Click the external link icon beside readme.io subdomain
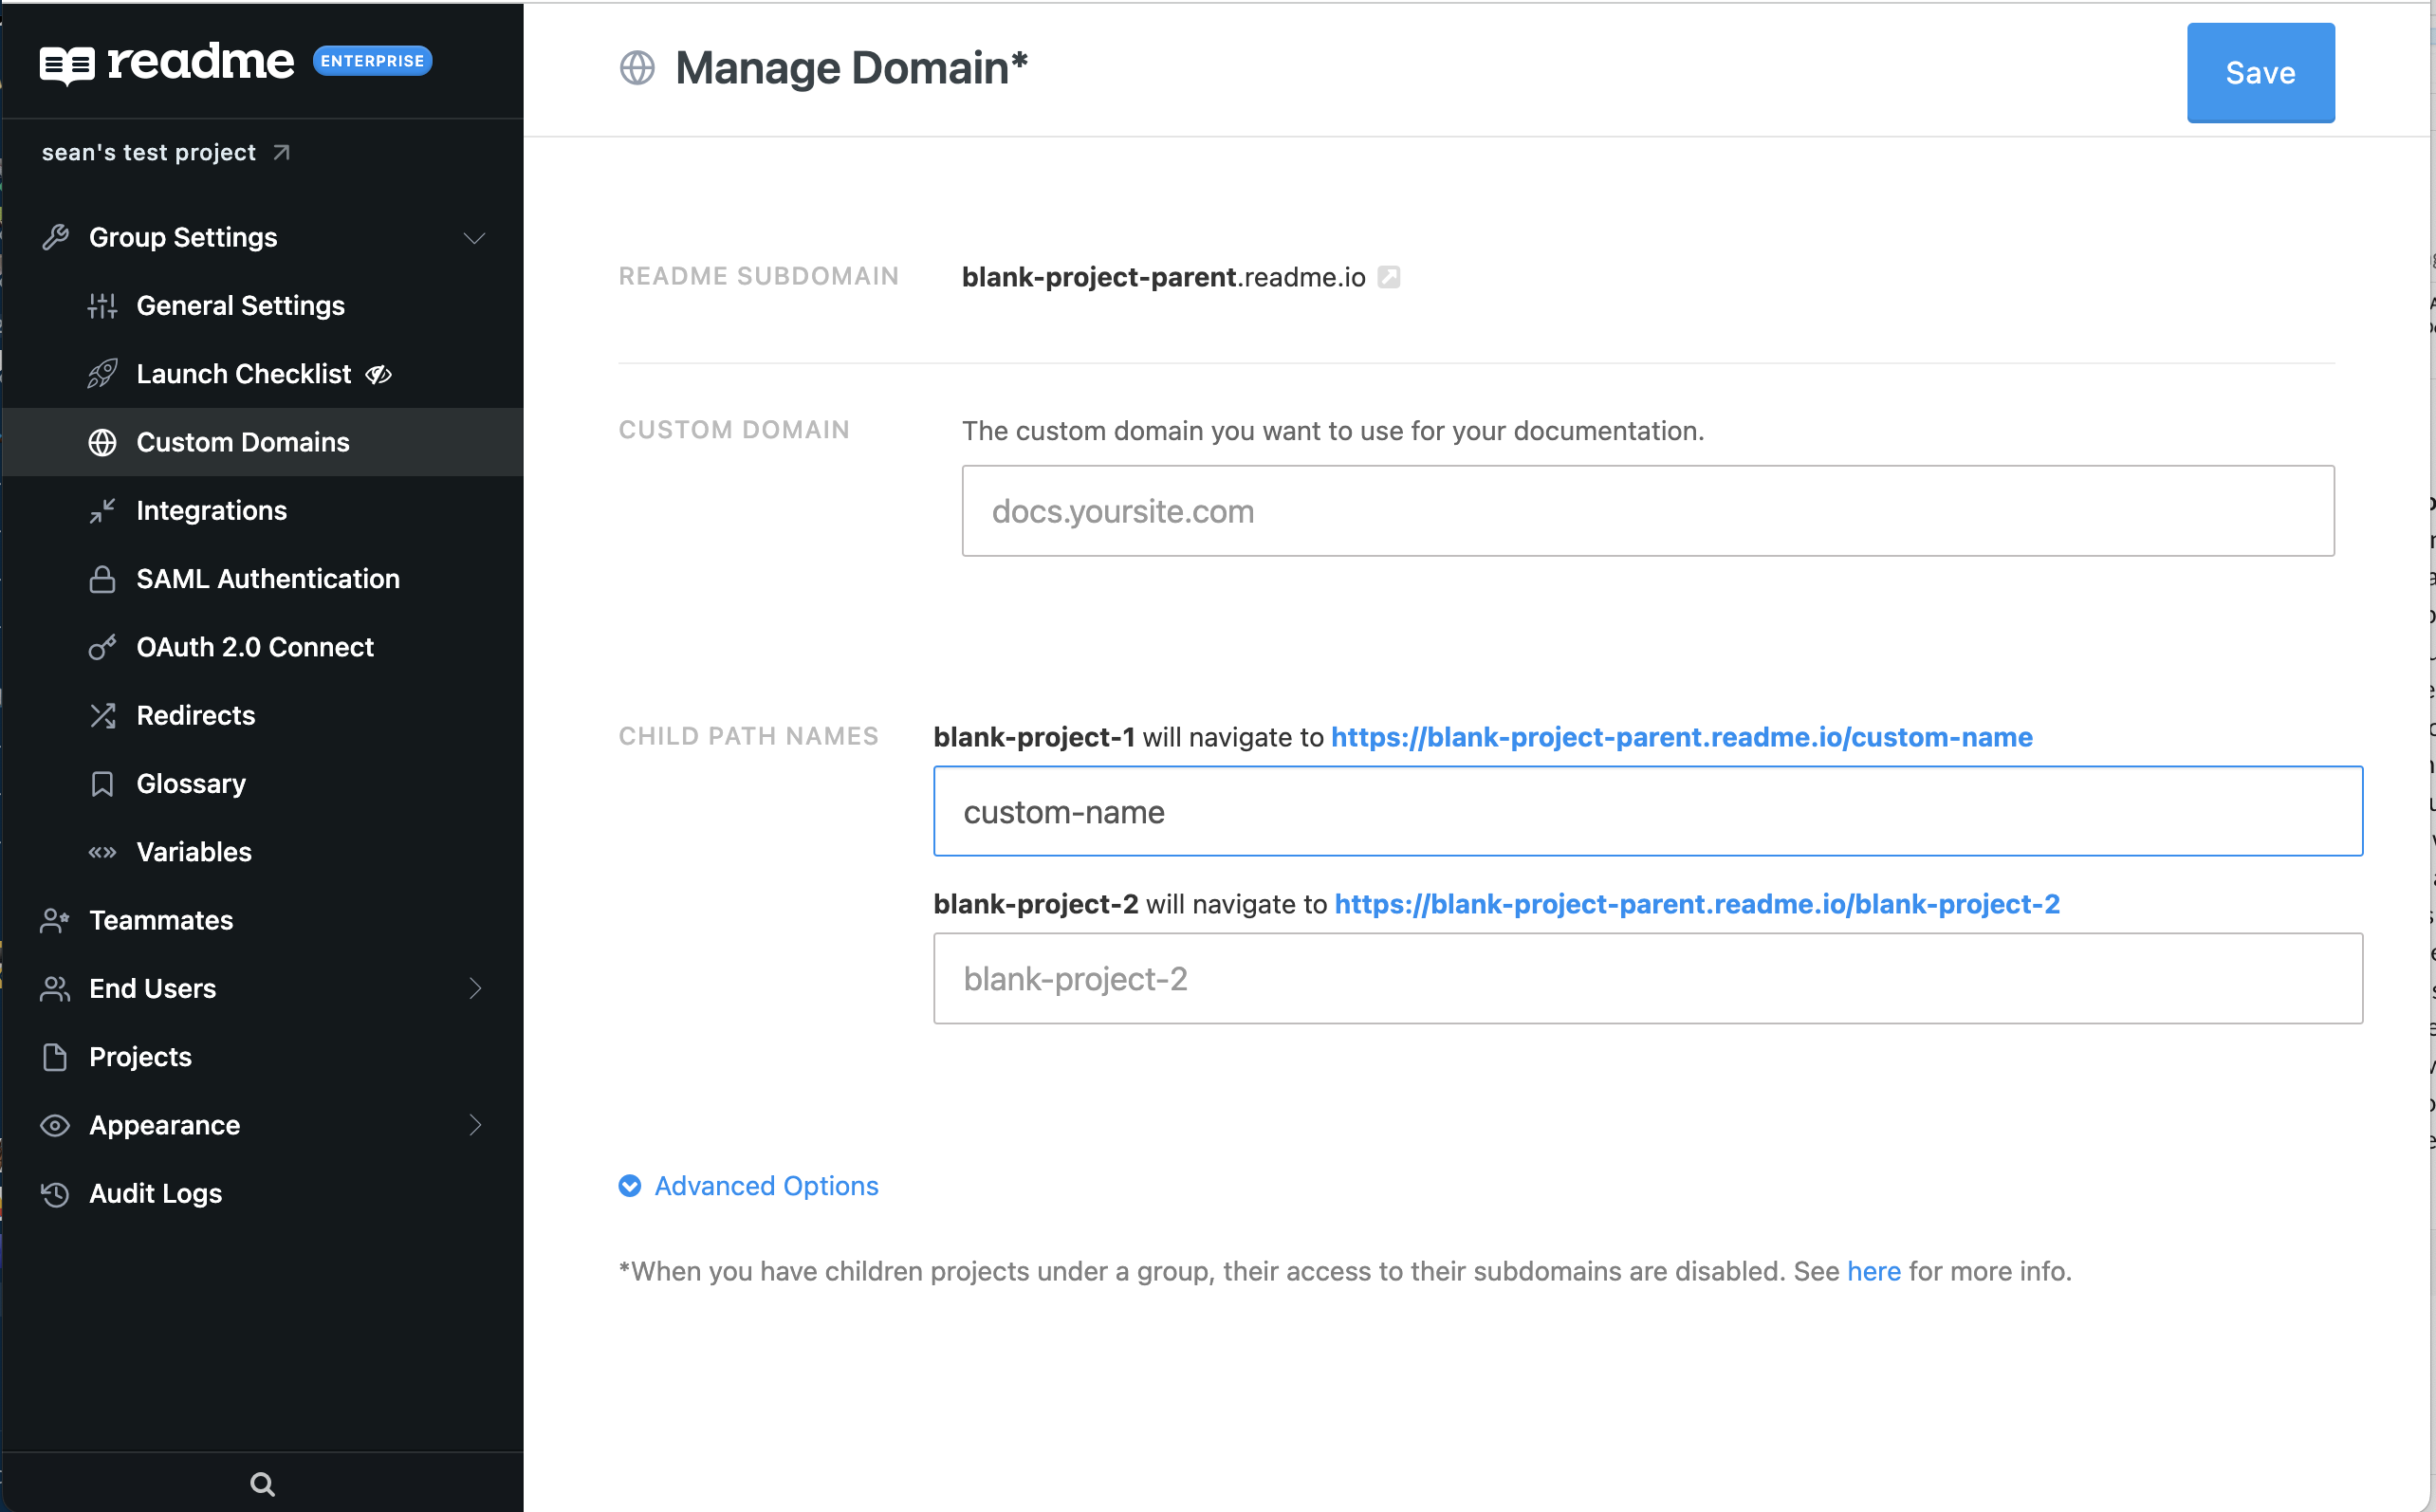 [x=1389, y=277]
